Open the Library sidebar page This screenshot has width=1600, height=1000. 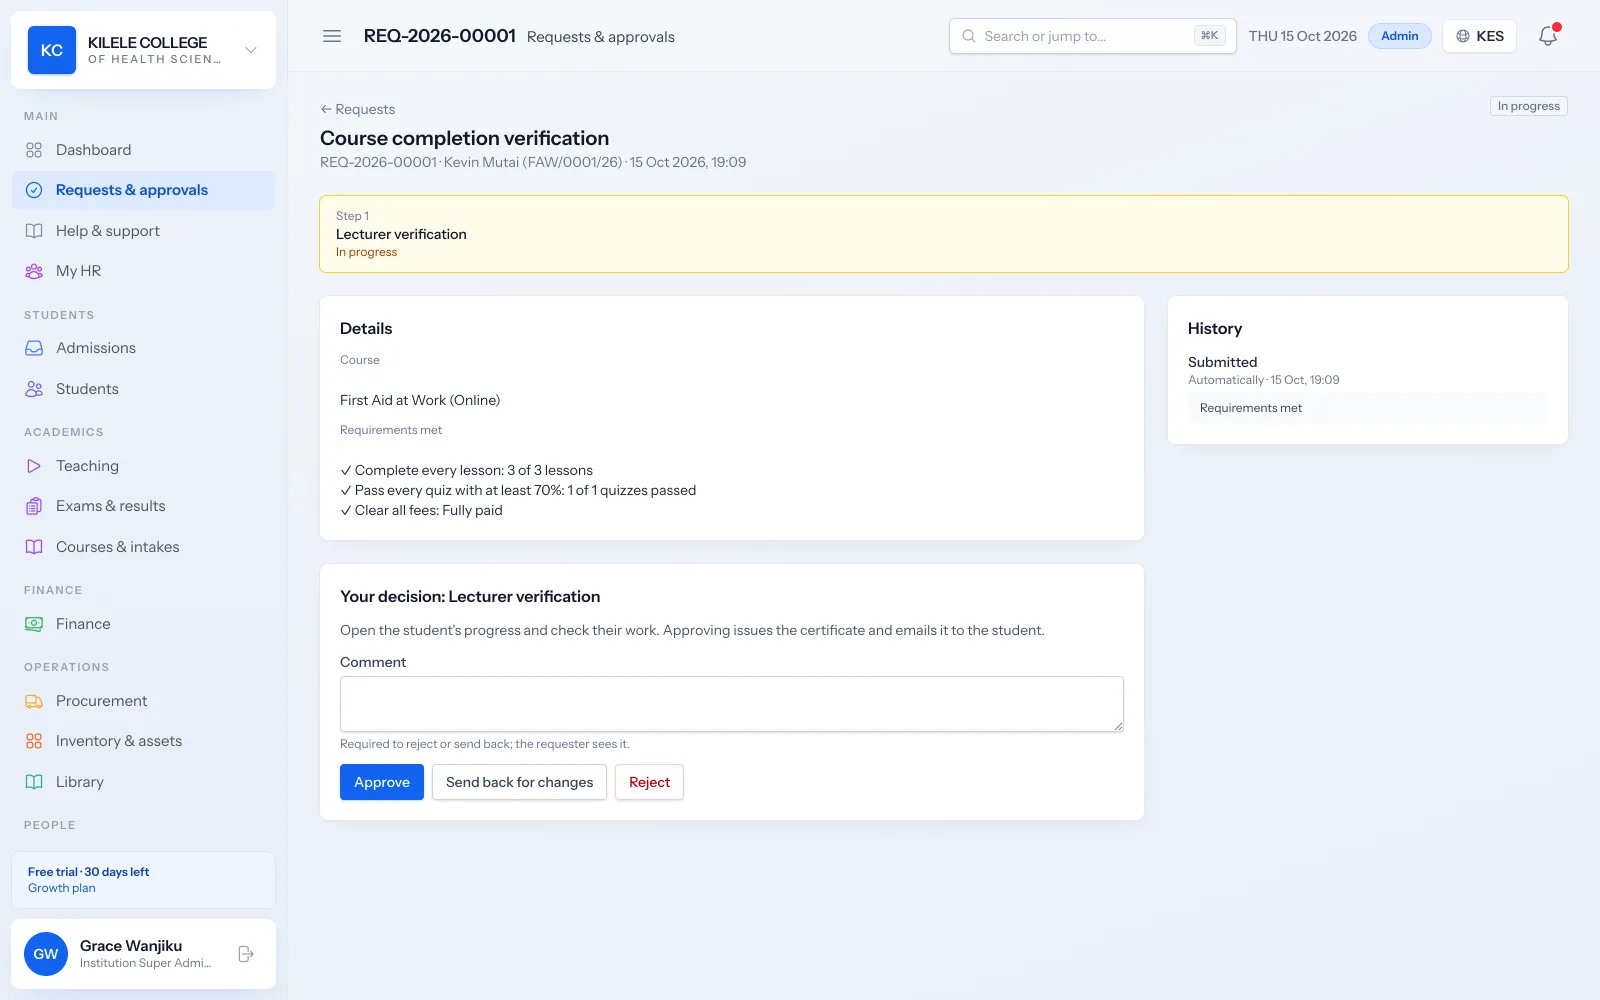click(x=143, y=782)
